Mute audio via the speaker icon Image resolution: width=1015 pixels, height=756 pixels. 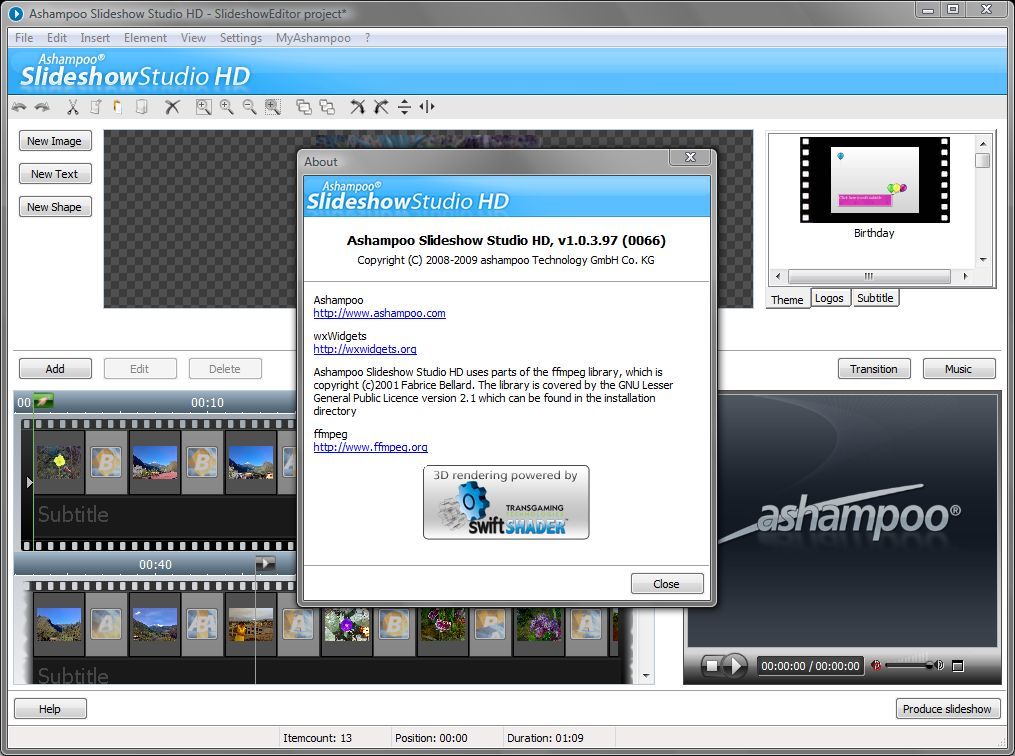tap(877, 664)
